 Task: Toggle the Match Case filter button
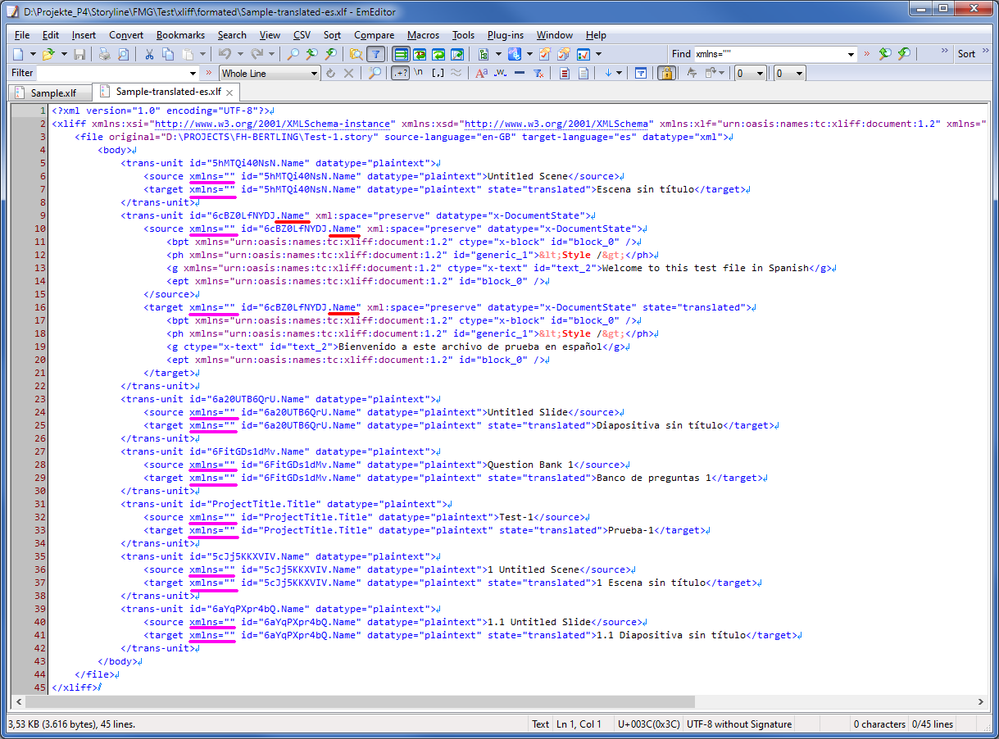tap(481, 73)
